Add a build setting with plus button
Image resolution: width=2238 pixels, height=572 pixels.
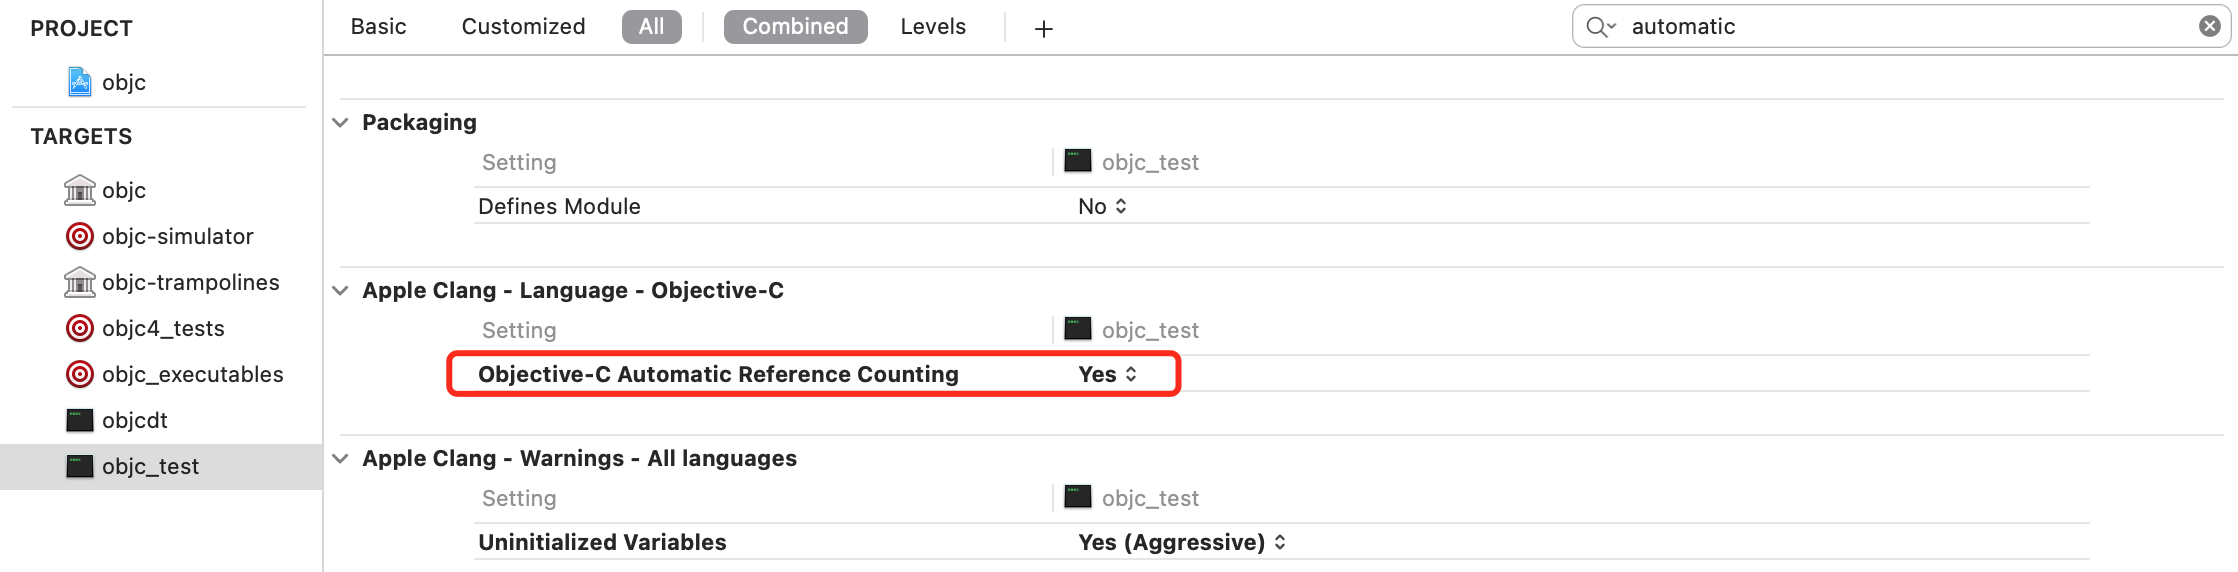point(1044,29)
